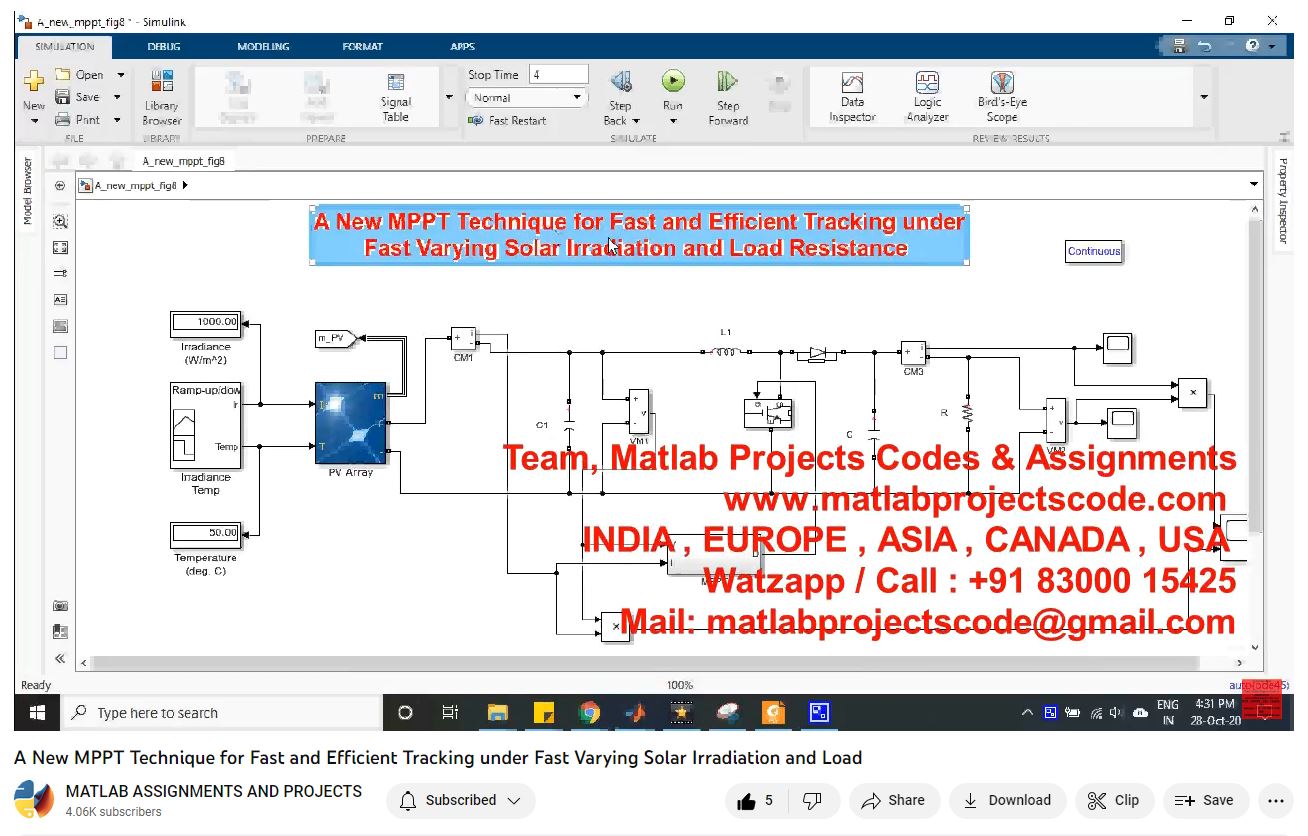Switch to the MODELING tab
Viewport: 1308px width, 836px height.
(263, 46)
